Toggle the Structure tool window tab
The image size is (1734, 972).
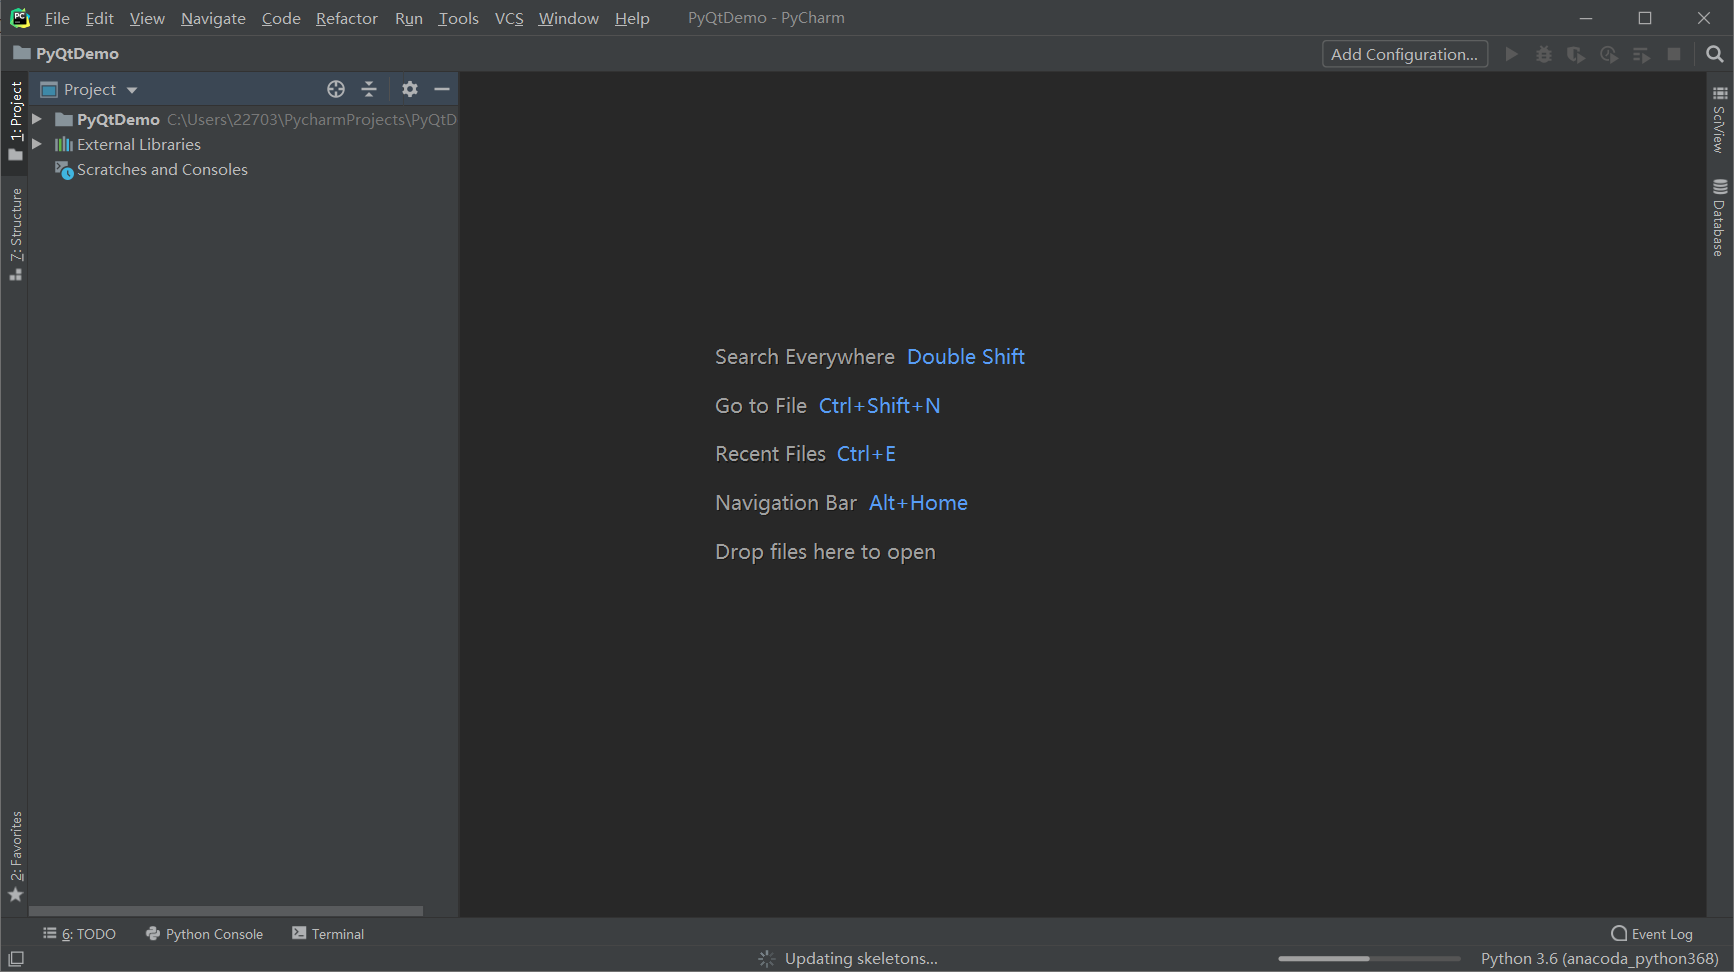point(15,234)
